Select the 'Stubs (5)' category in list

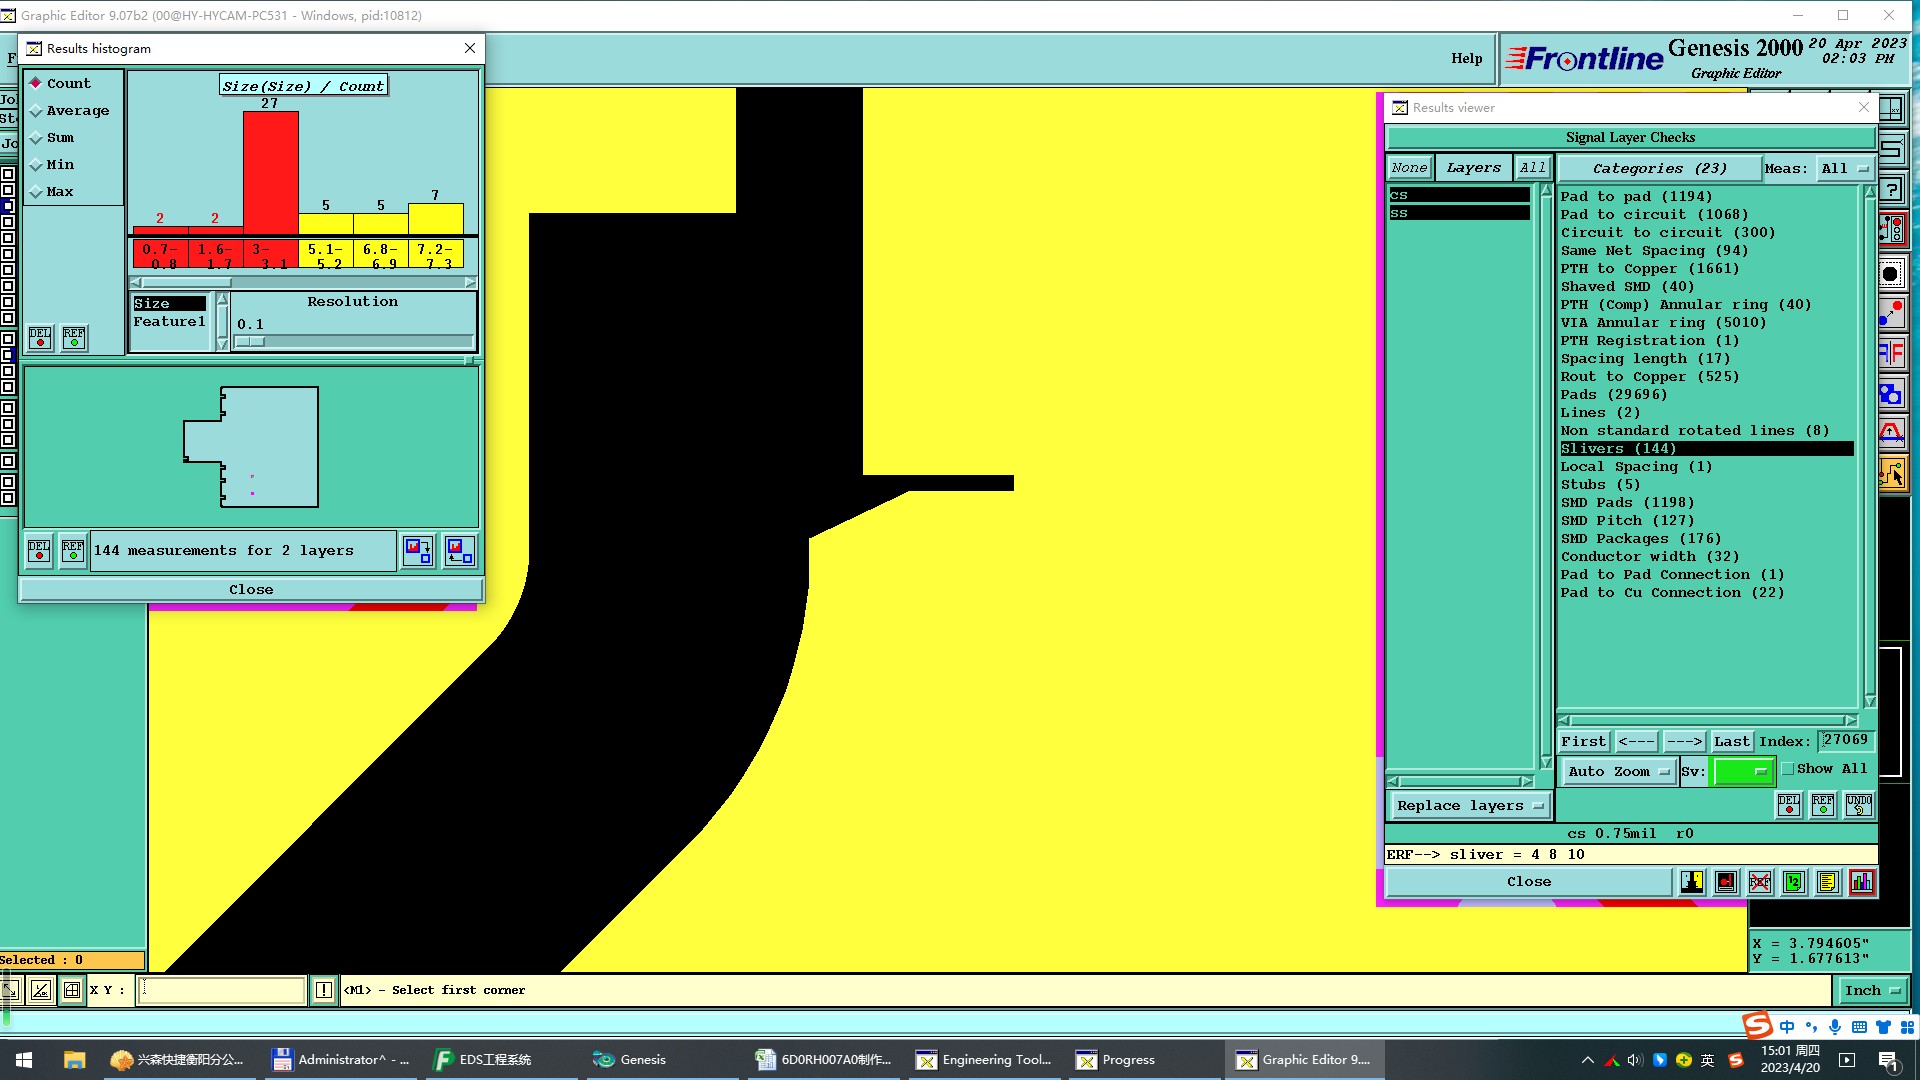(1600, 485)
